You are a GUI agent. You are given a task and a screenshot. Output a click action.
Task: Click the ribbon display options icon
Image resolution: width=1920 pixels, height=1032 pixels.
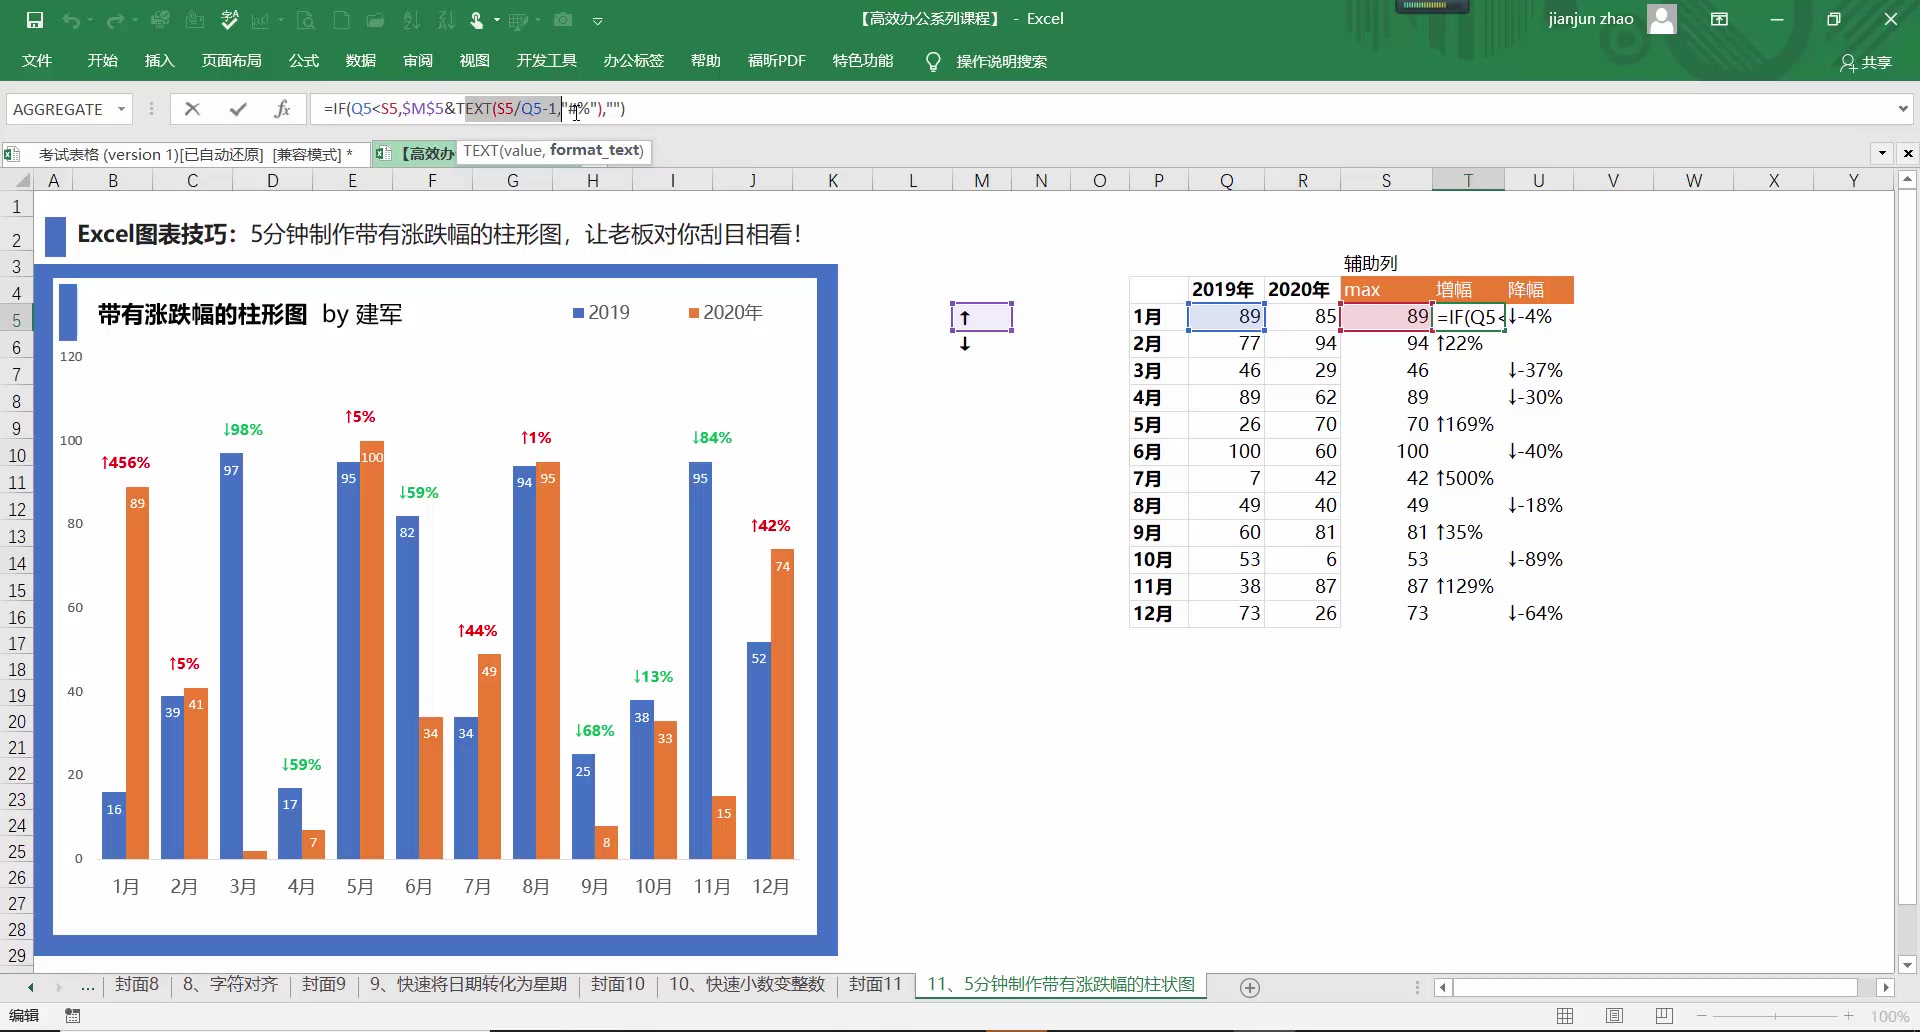point(1719,19)
